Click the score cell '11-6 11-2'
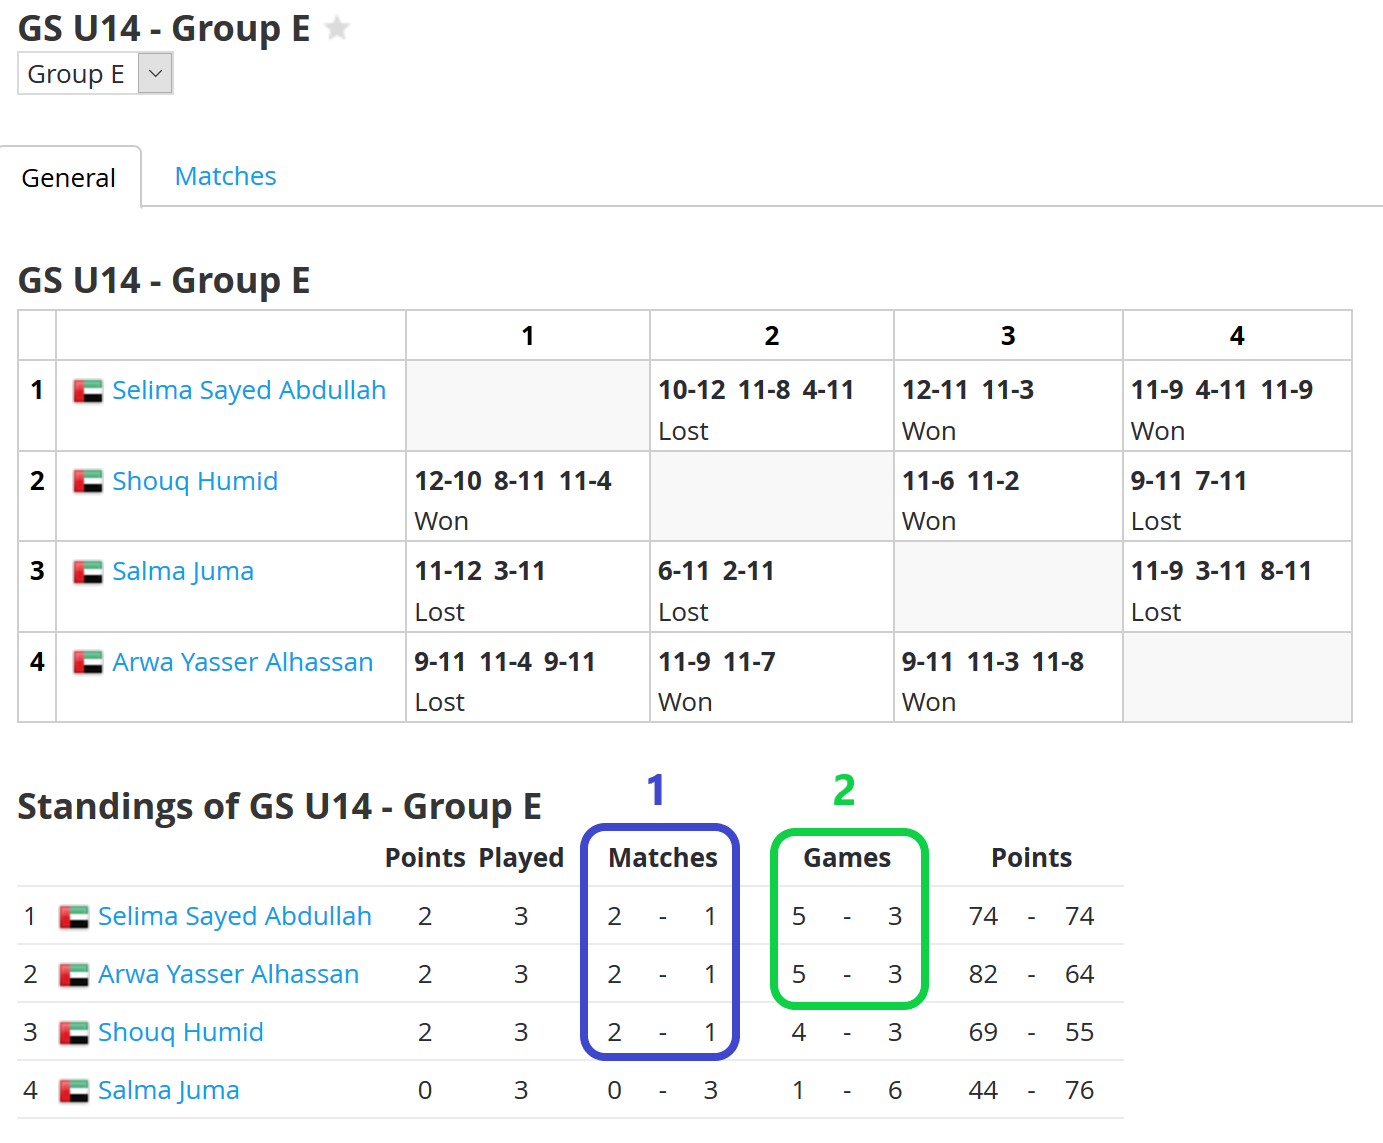 (1008, 496)
